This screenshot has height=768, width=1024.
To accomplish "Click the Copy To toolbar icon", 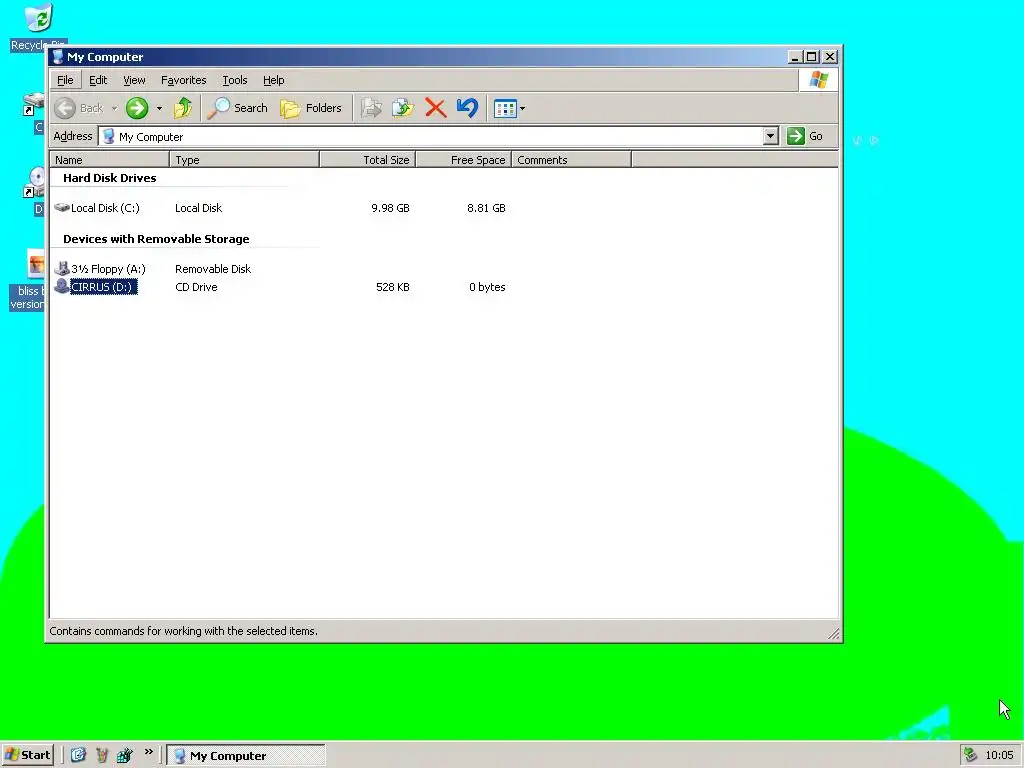I will [x=403, y=108].
